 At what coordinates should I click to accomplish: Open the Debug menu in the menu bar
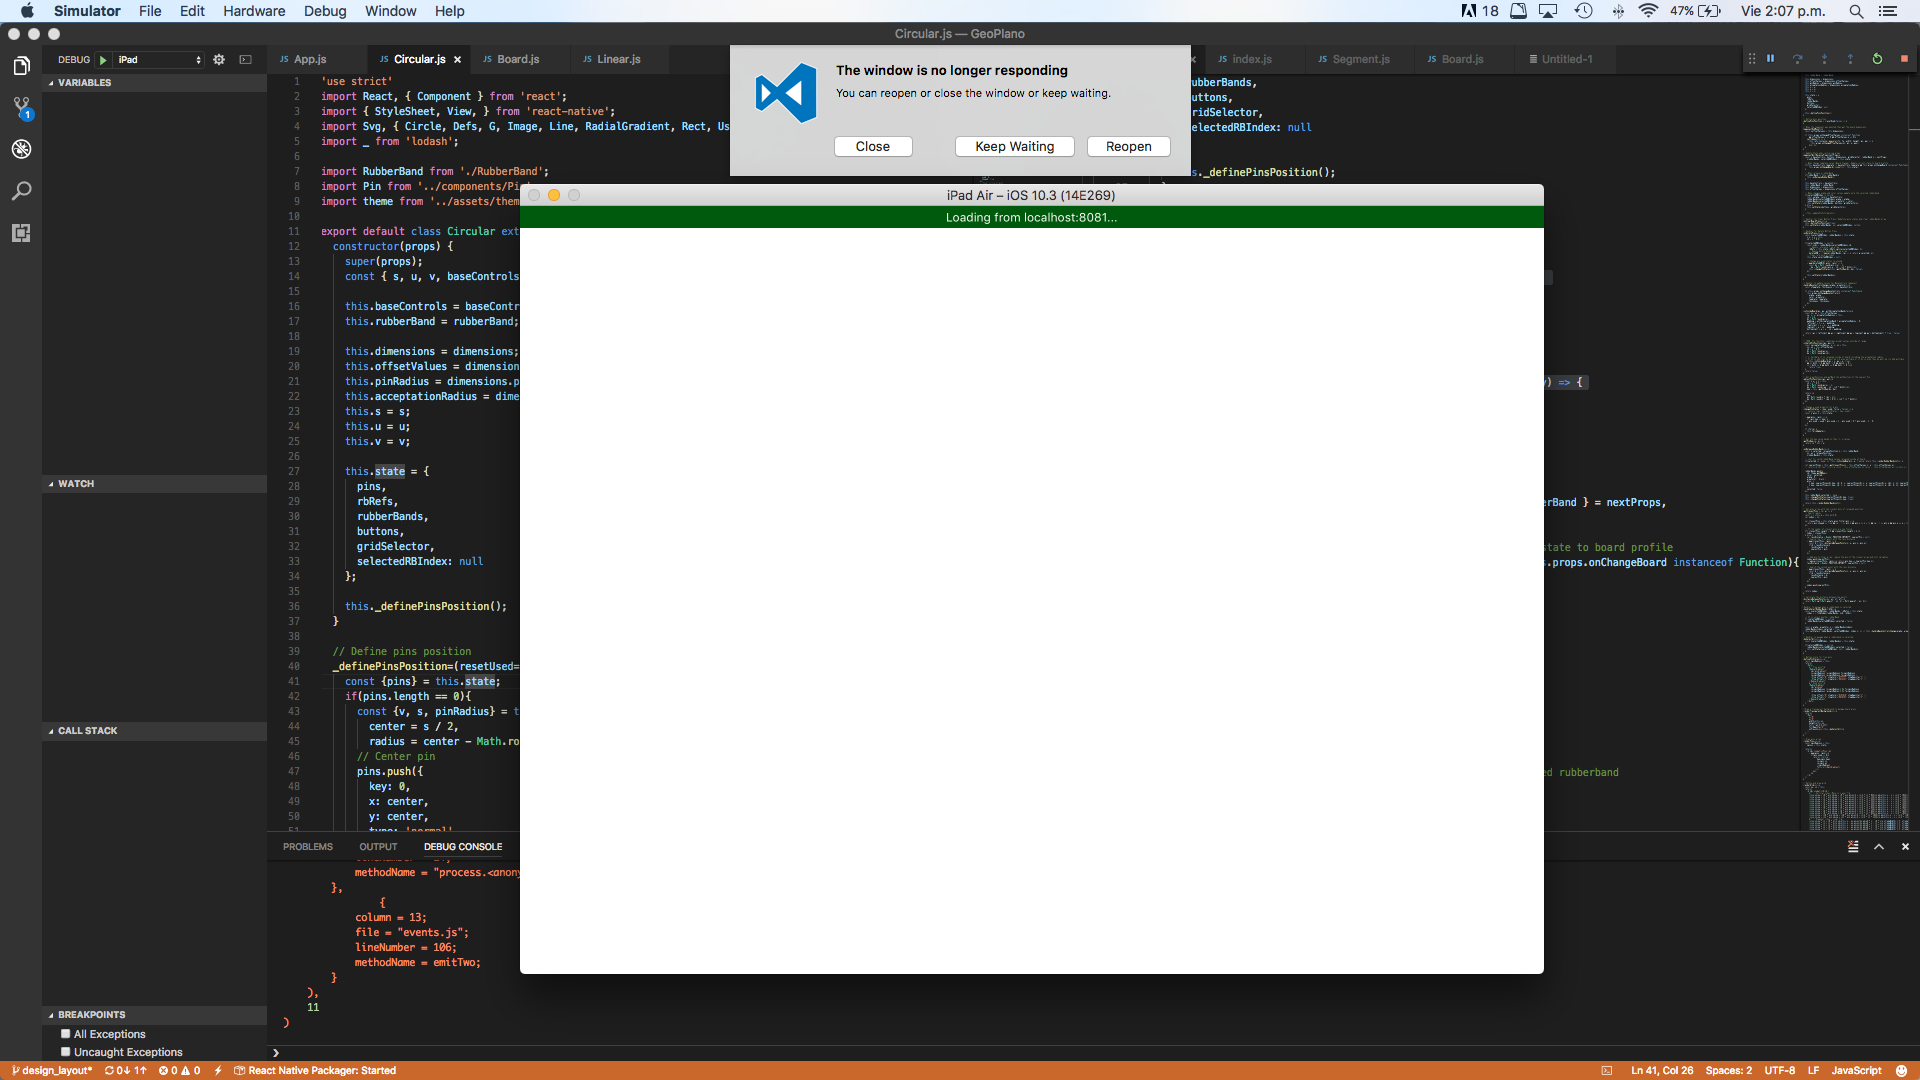click(324, 11)
